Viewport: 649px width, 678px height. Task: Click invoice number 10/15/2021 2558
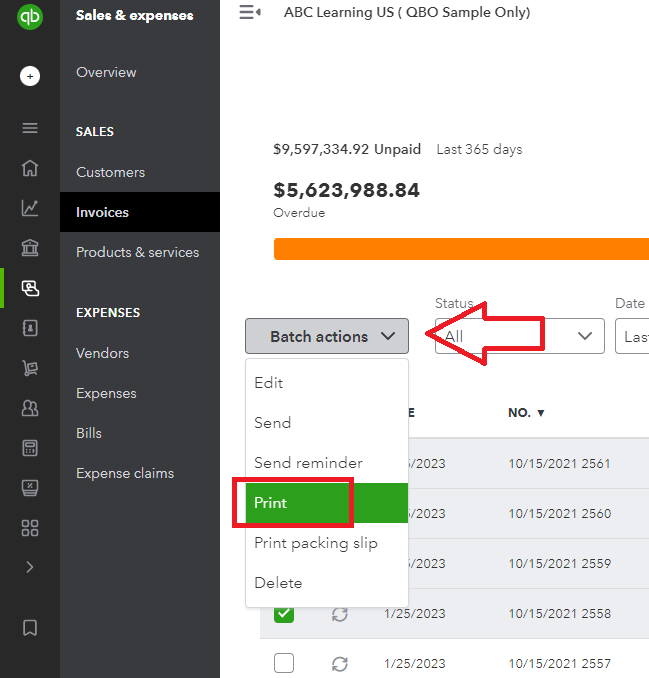(559, 613)
